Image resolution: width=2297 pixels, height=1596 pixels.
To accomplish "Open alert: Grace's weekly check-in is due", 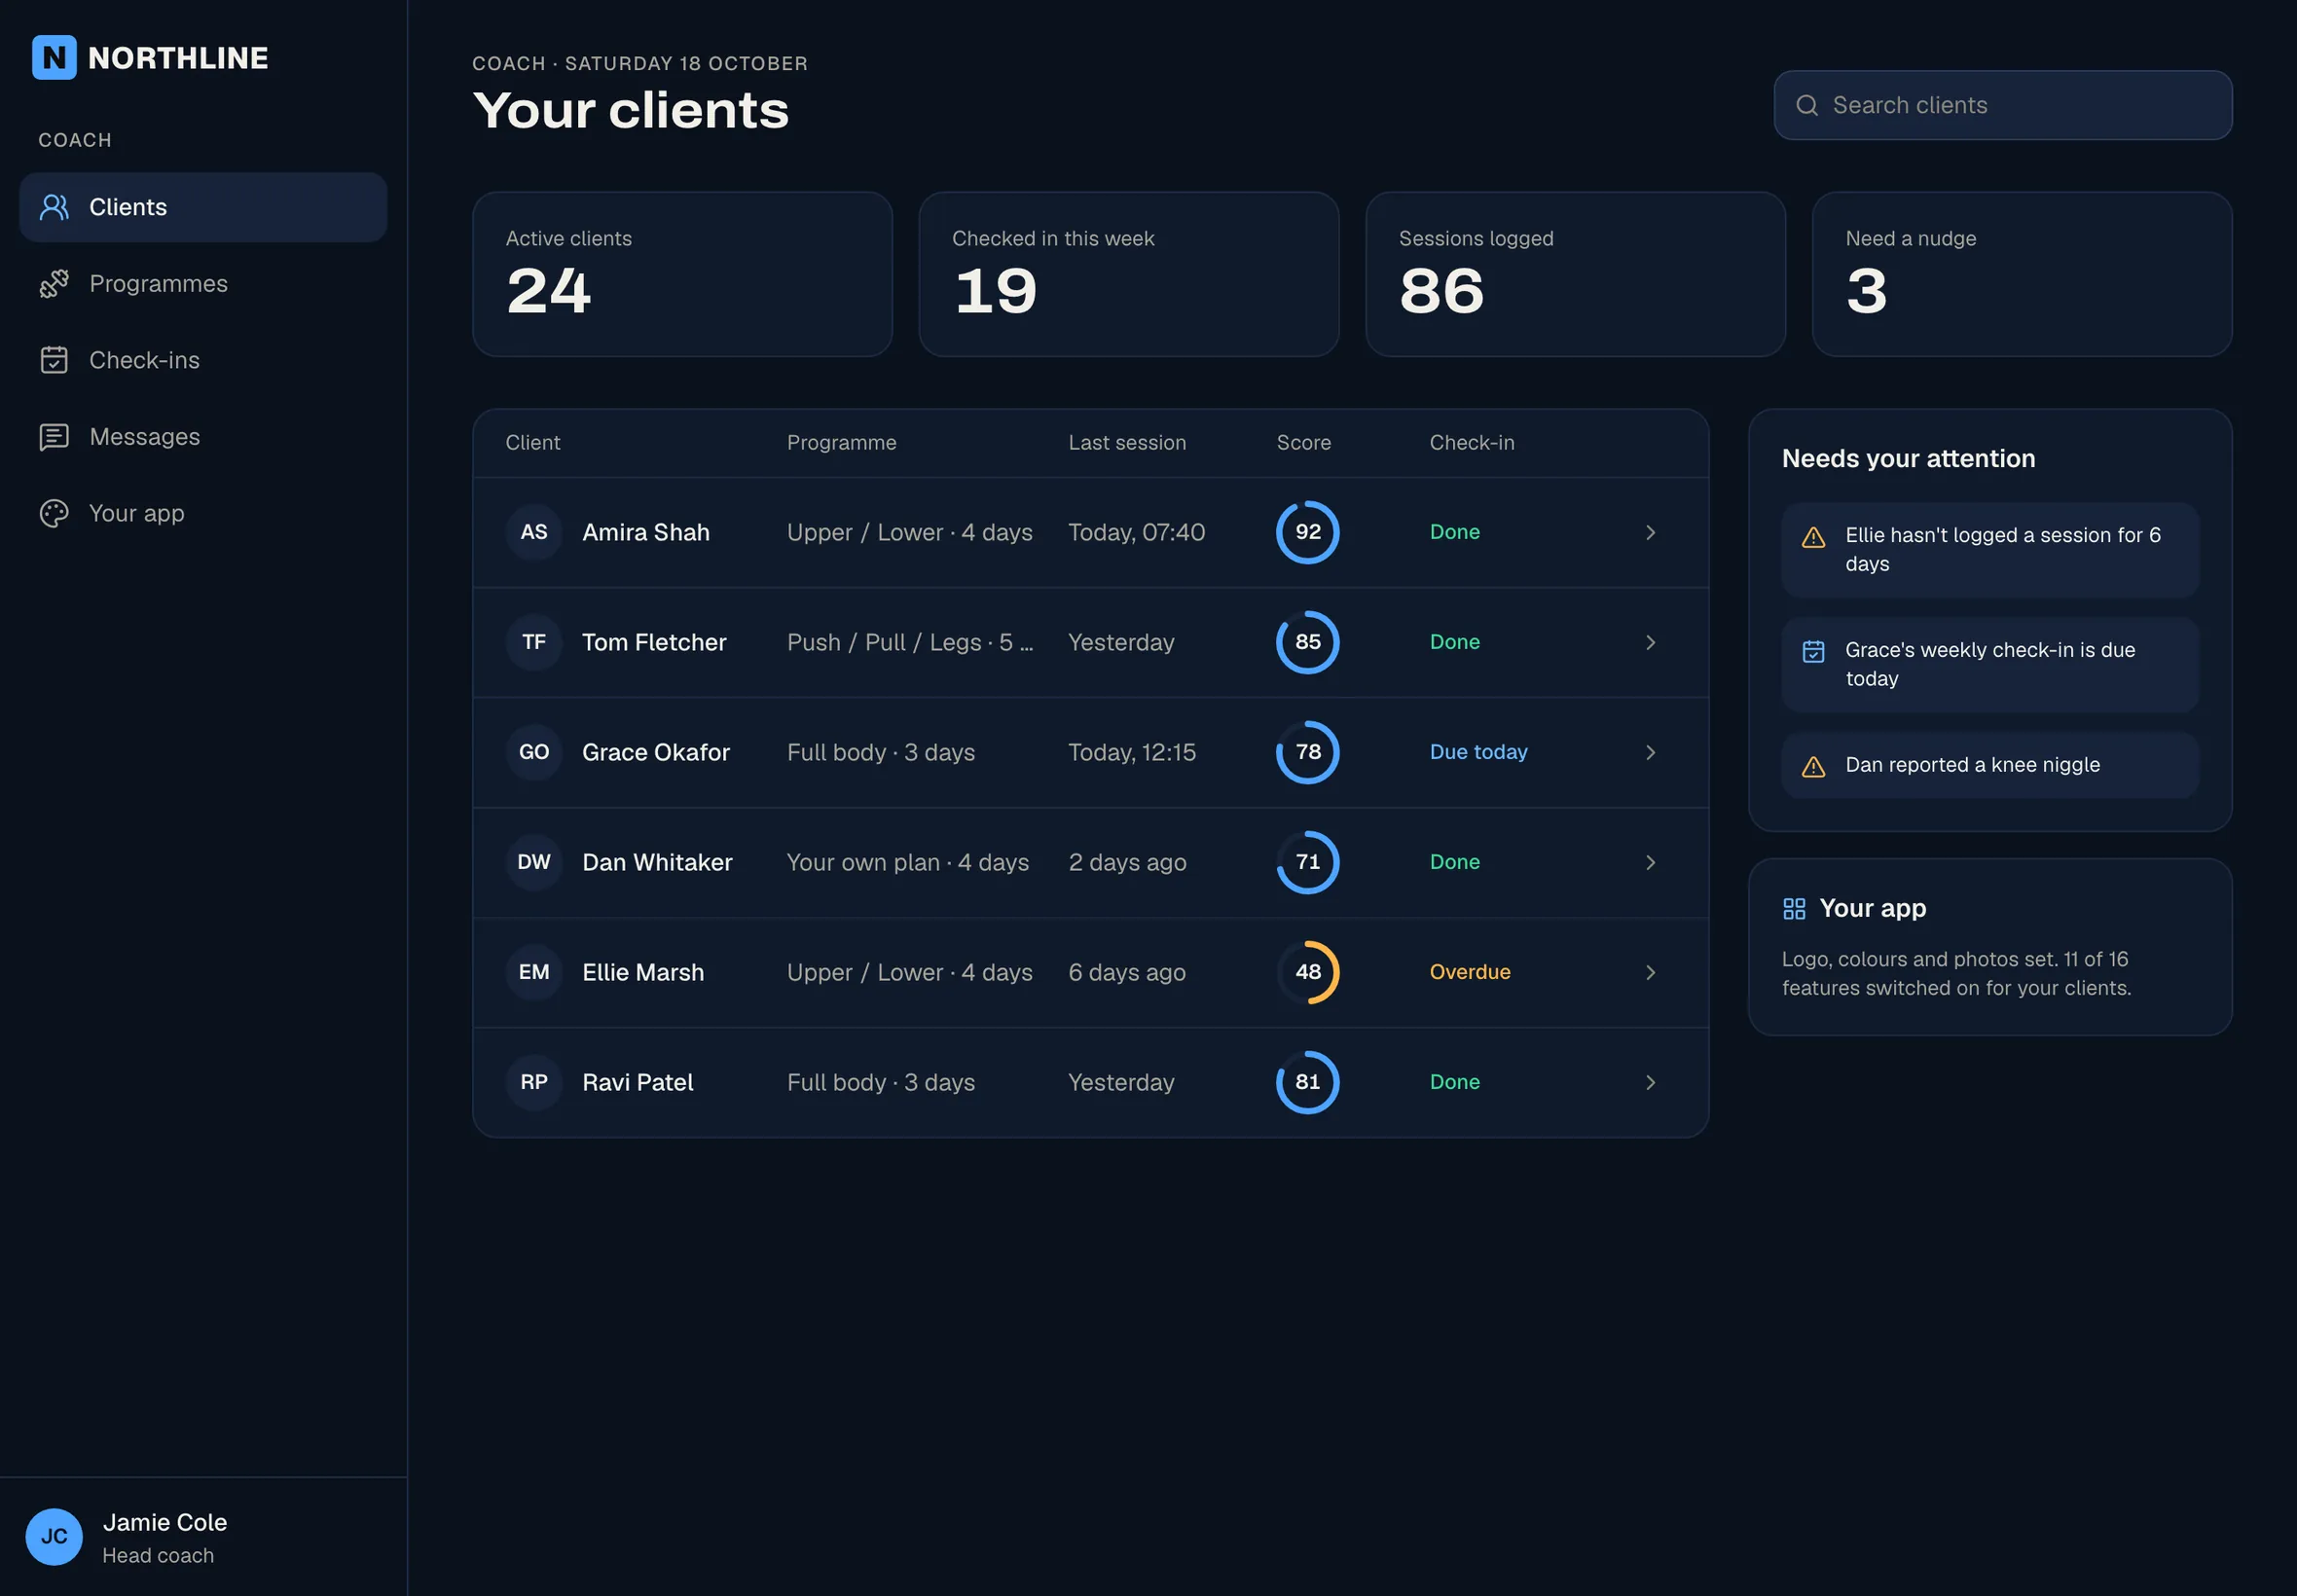I will [x=1991, y=665].
